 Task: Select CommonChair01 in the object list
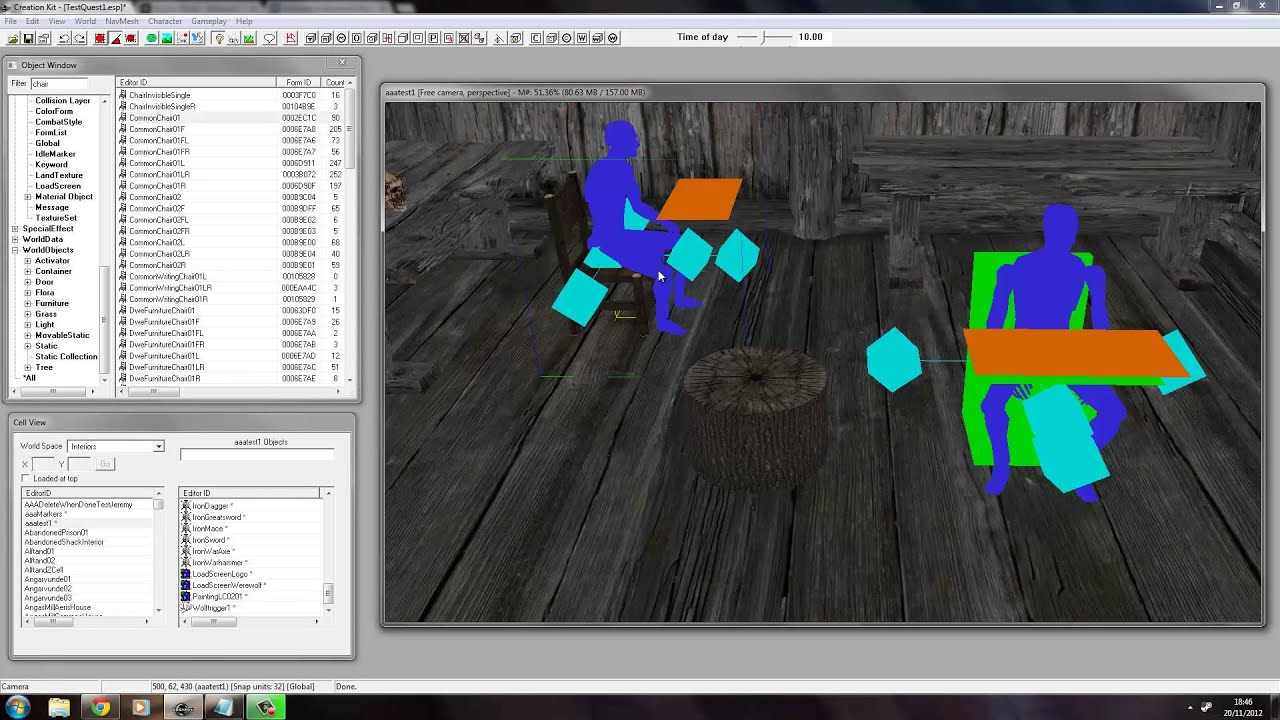pyautogui.click(x=155, y=118)
